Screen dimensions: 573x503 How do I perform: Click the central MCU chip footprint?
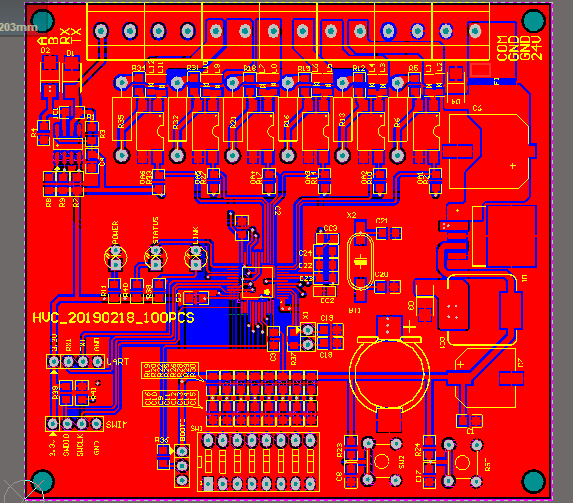[x=258, y=282]
